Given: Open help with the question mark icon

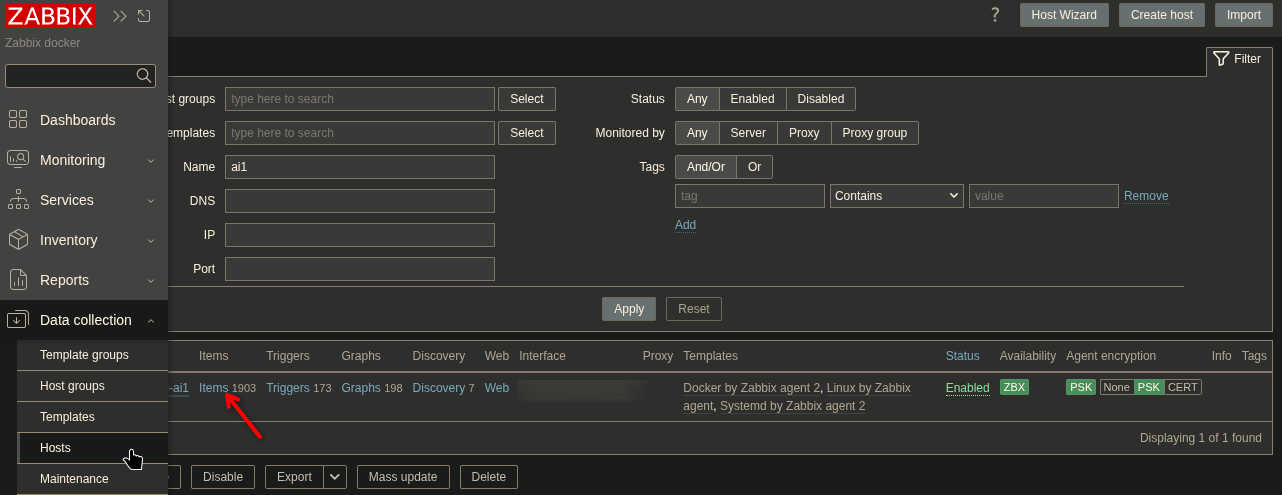Looking at the screenshot, I should click(995, 15).
